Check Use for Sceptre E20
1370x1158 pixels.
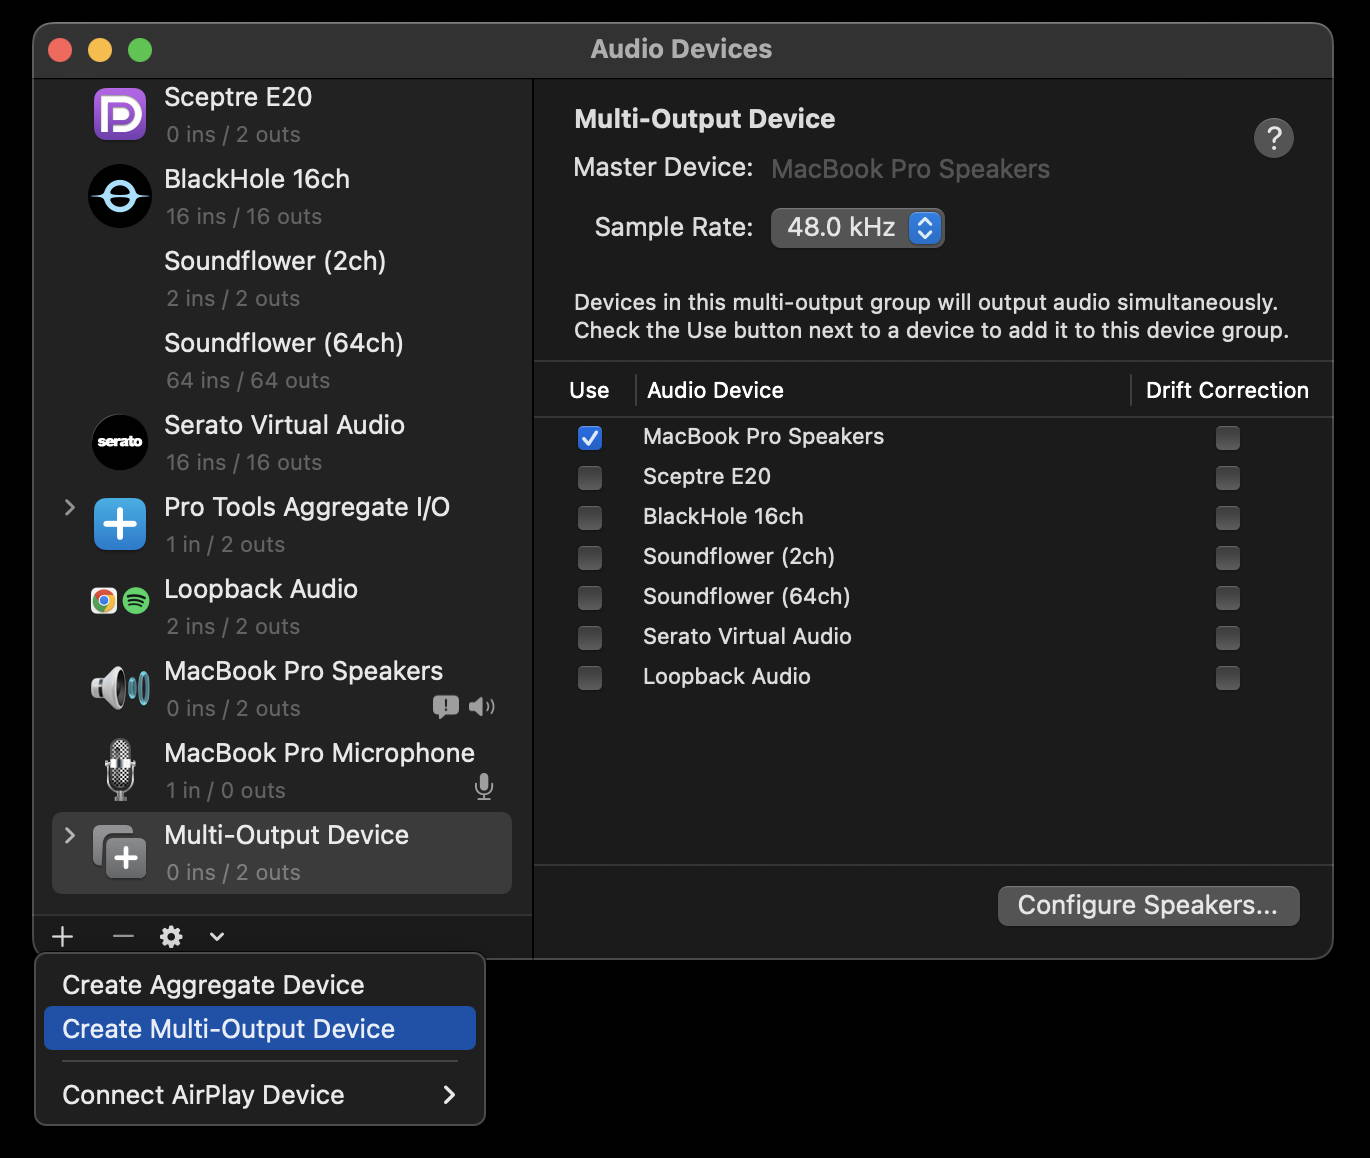point(590,478)
